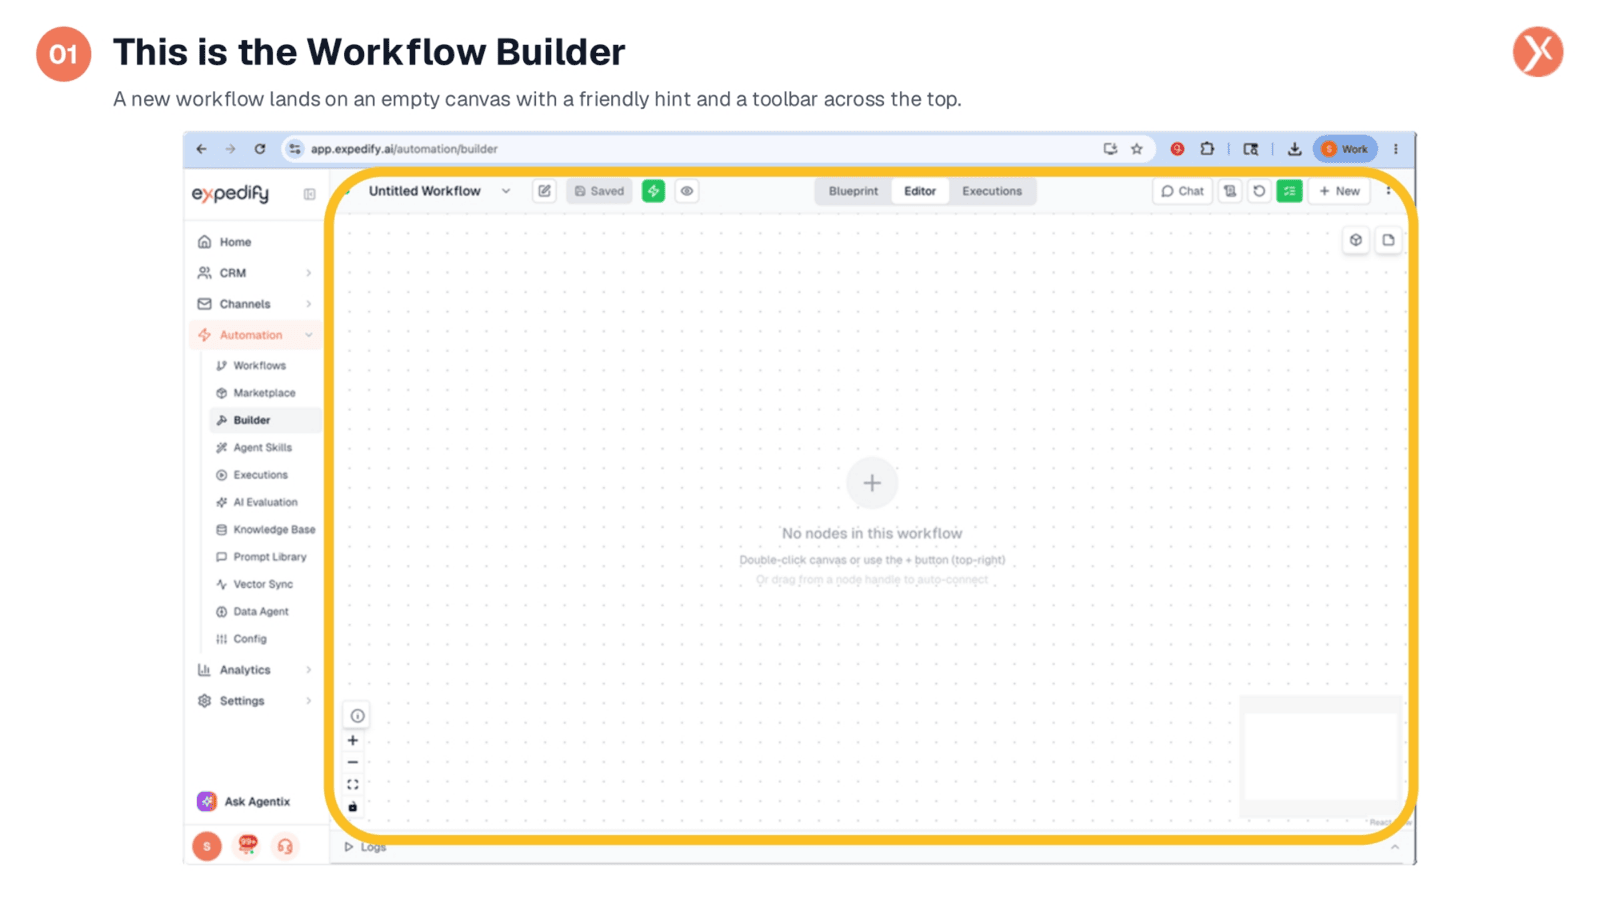Screen dimensions: 1600x900
Task: Bookmark the page with the star icon
Action: (1137, 149)
